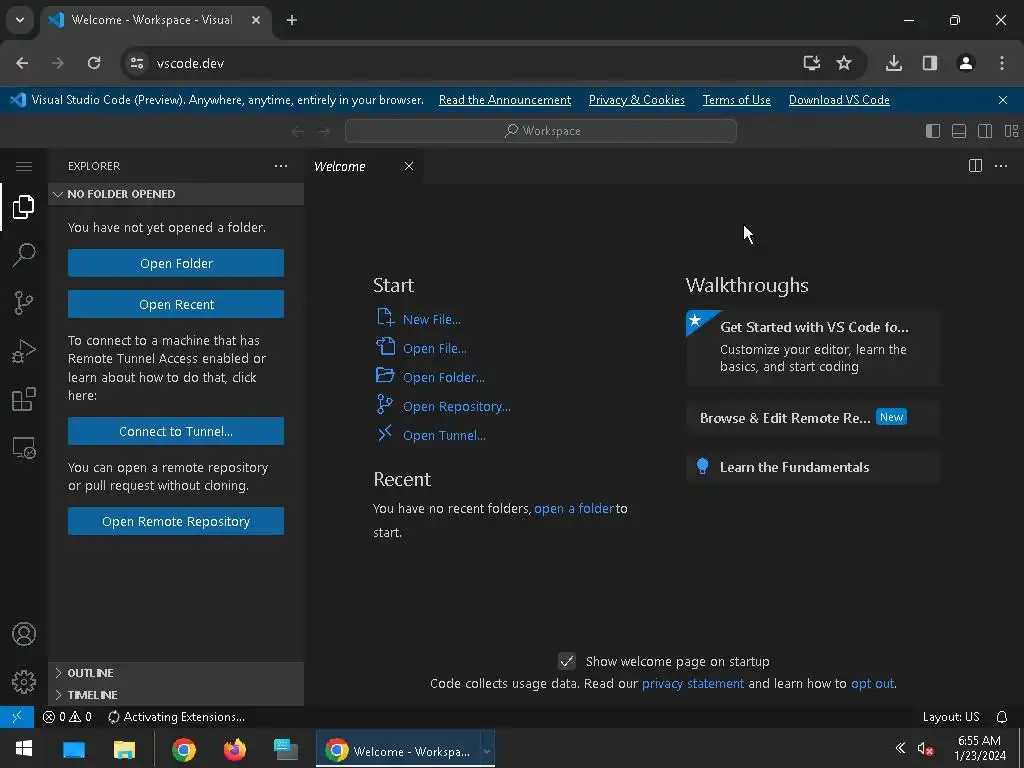Close the Welcome editor tab

point(409,166)
